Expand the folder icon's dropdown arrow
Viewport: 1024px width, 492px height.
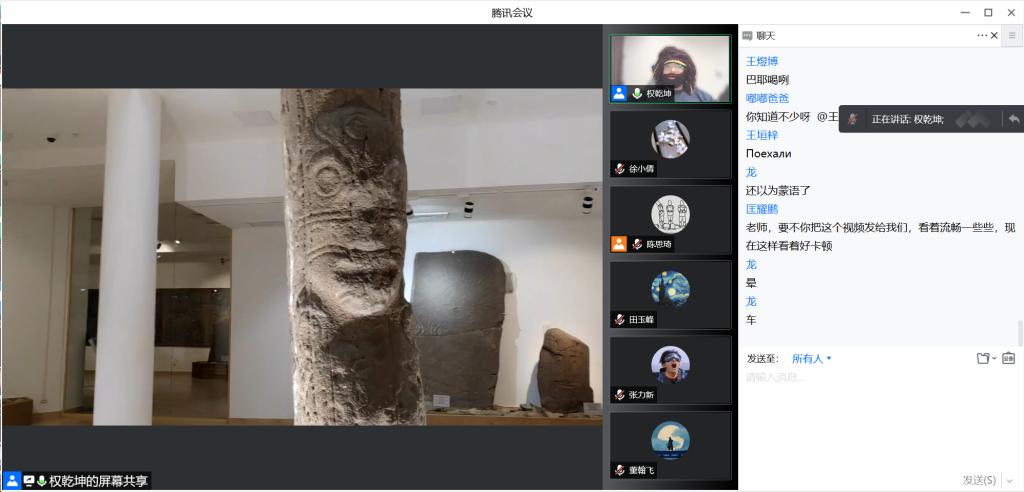click(x=994, y=359)
